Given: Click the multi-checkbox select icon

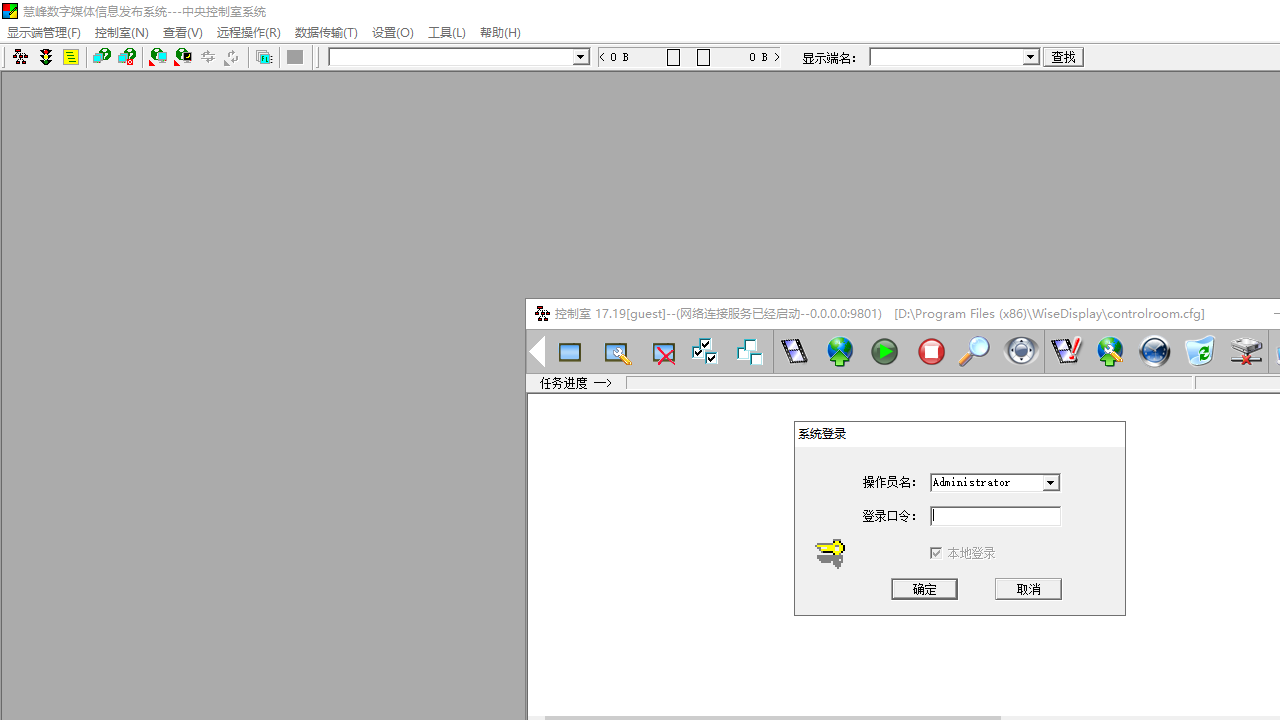Looking at the screenshot, I should [x=705, y=352].
